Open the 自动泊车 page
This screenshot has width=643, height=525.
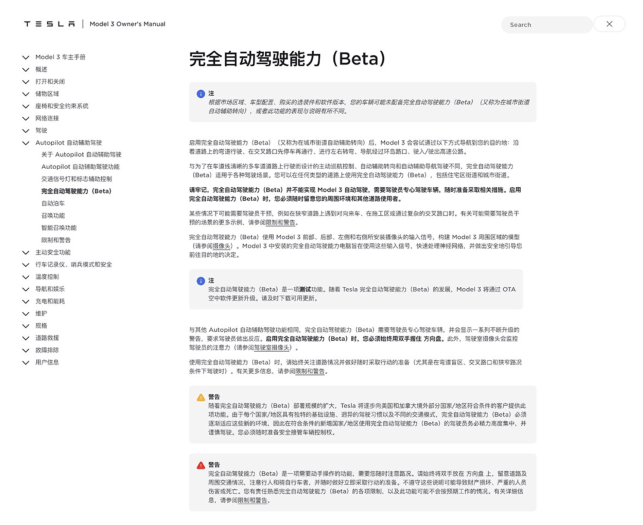click(x=53, y=203)
